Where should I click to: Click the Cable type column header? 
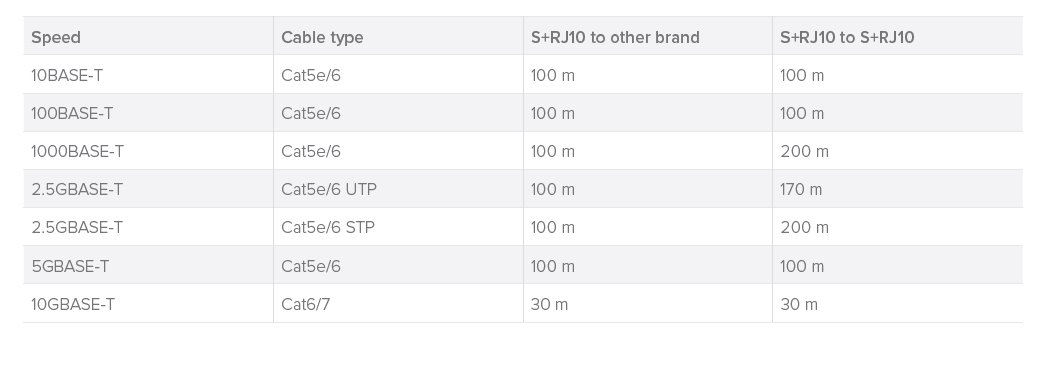tap(322, 37)
